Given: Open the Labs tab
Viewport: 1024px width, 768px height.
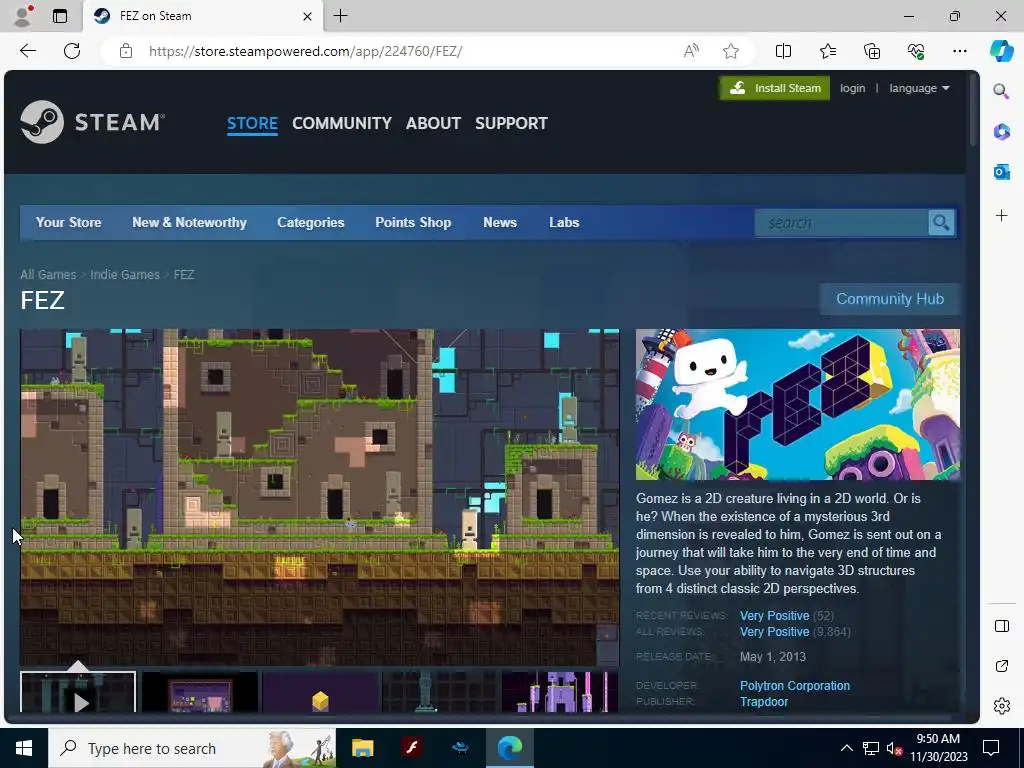Looking at the screenshot, I should [x=564, y=223].
